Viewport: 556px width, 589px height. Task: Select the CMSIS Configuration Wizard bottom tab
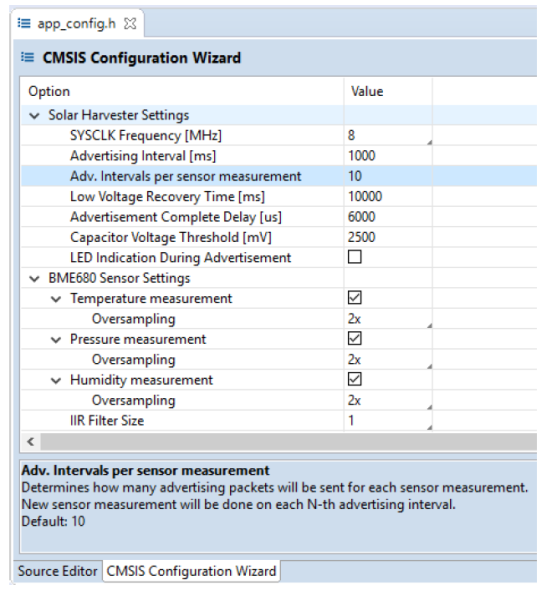point(191,571)
